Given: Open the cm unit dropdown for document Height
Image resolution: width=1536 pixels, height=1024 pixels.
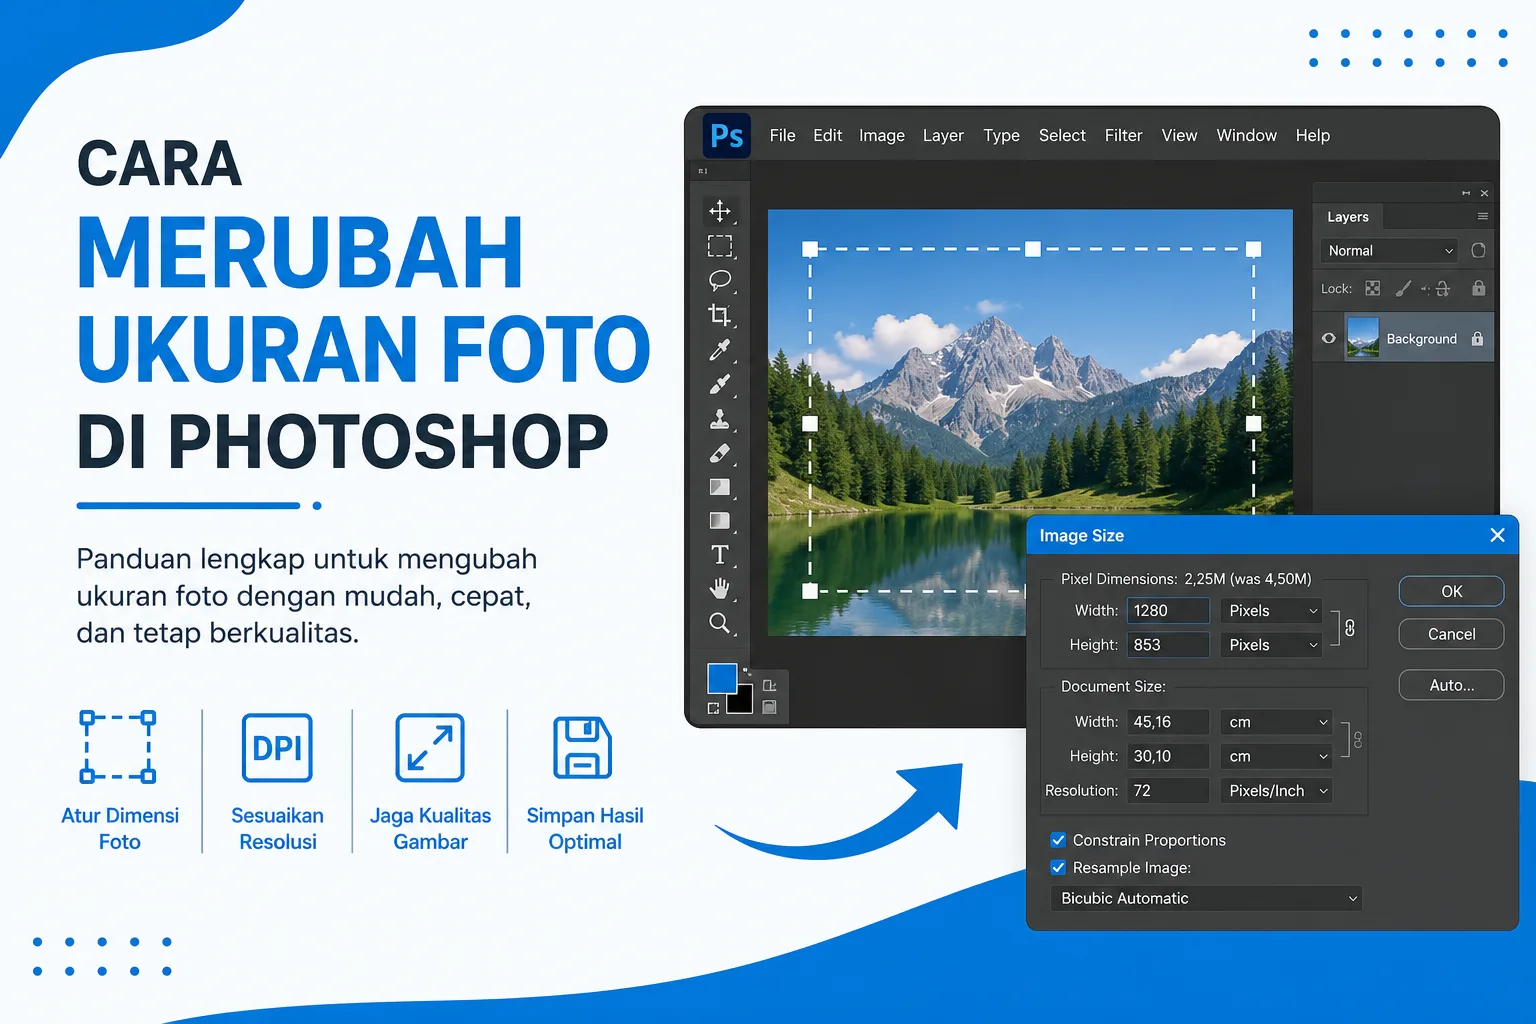Looking at the screenshot, I should (1277, 756).
